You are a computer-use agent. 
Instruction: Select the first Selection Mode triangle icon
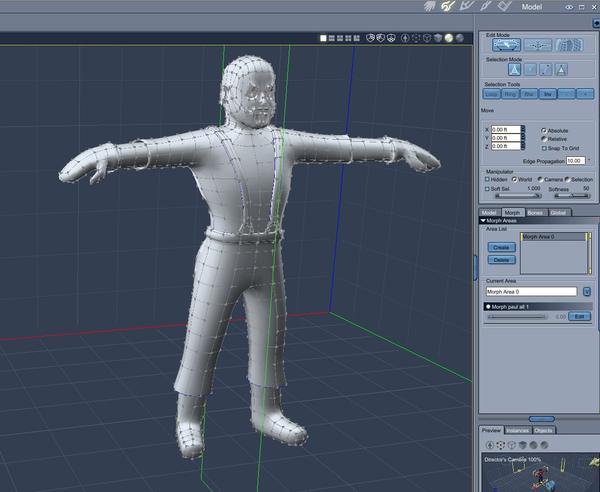pyautogui.click(x=515, y=70)
